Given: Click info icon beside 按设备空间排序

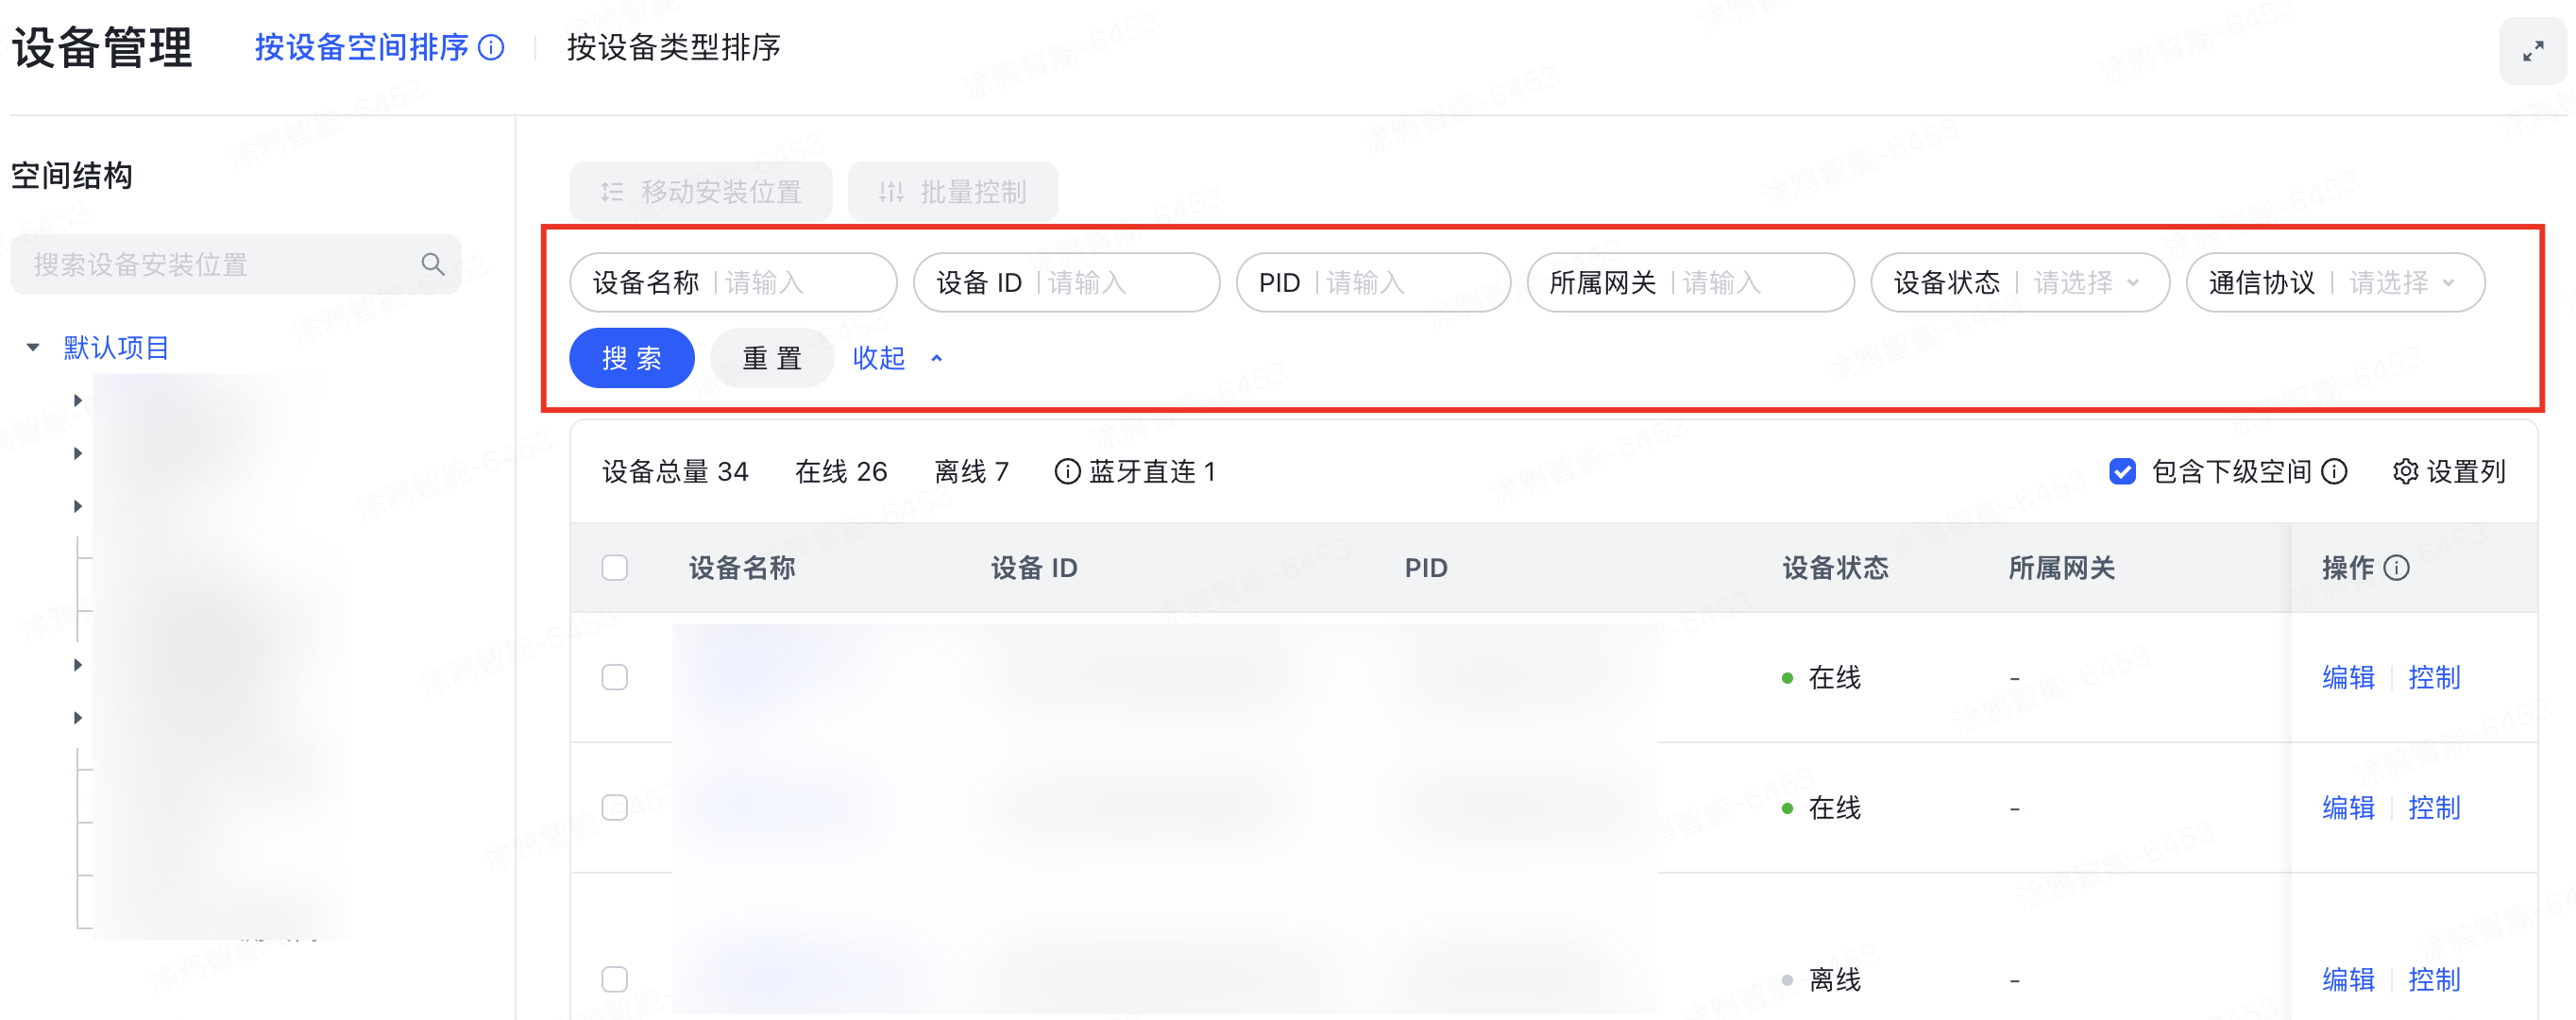Looking at the screenshot, I should (491, 47).
